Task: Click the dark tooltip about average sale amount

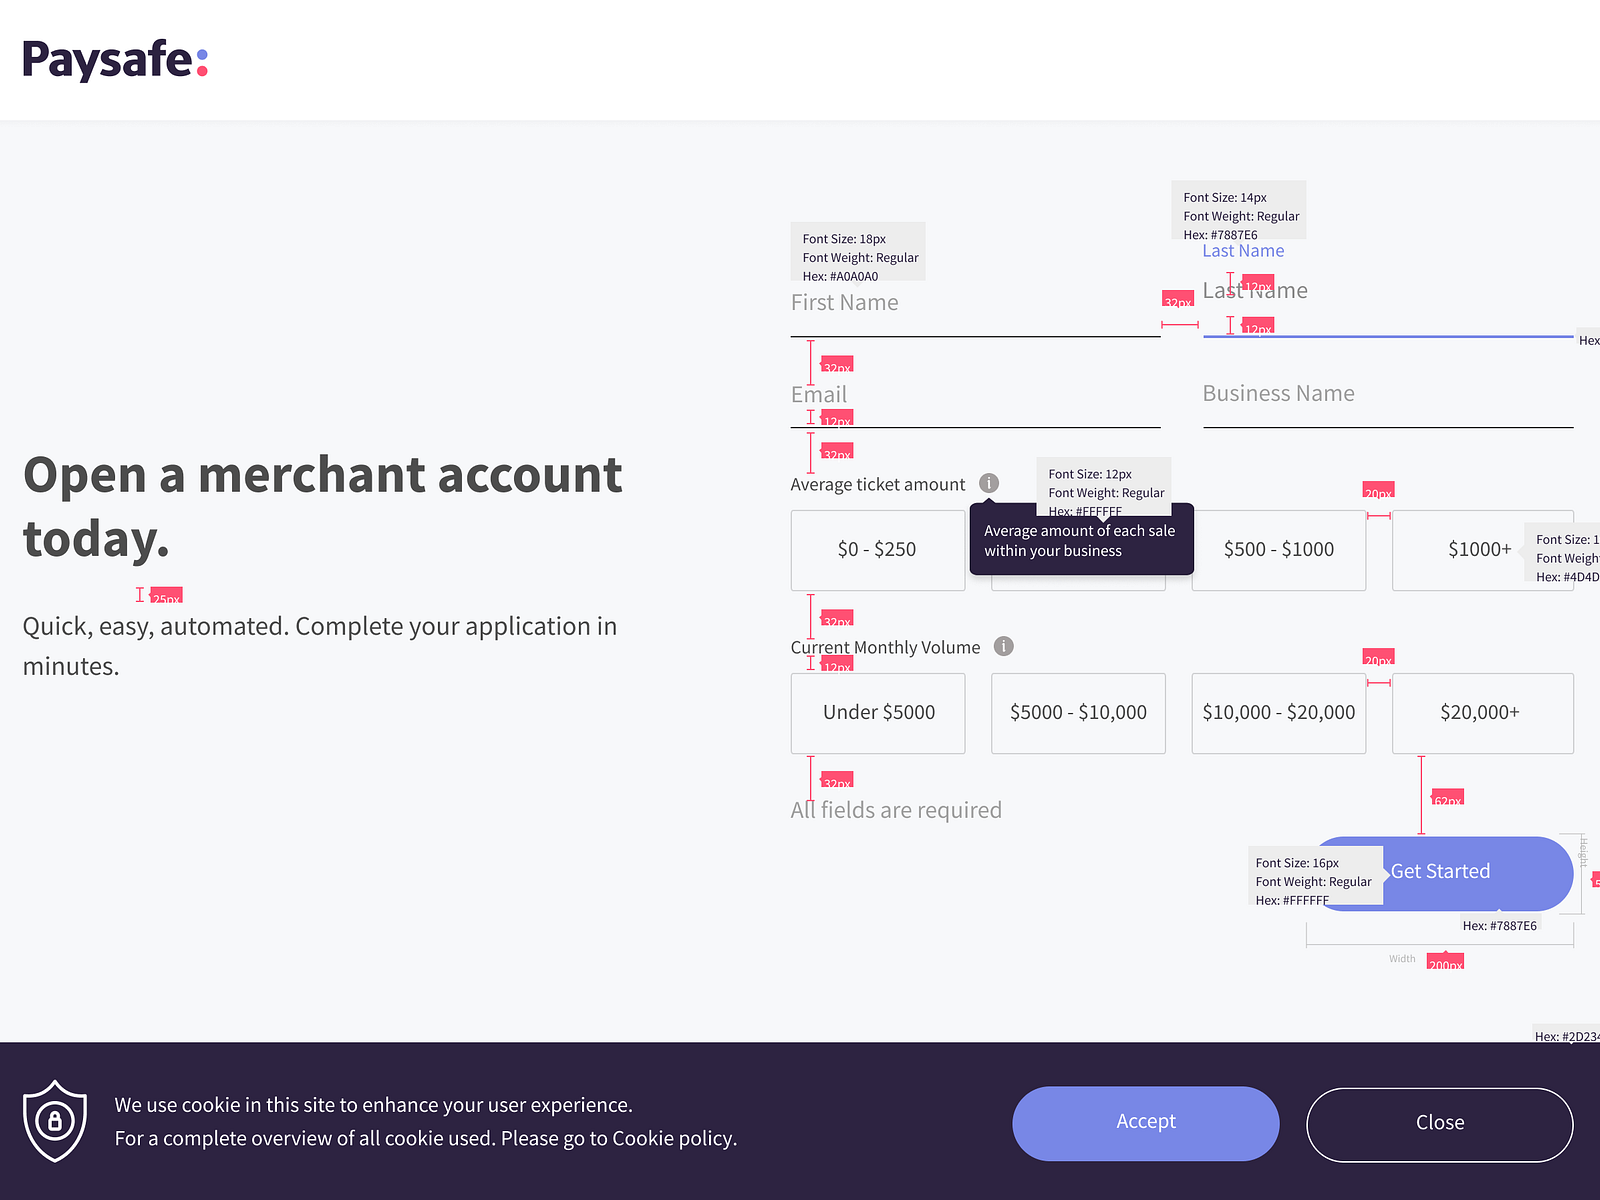Action: [1080, 540]
